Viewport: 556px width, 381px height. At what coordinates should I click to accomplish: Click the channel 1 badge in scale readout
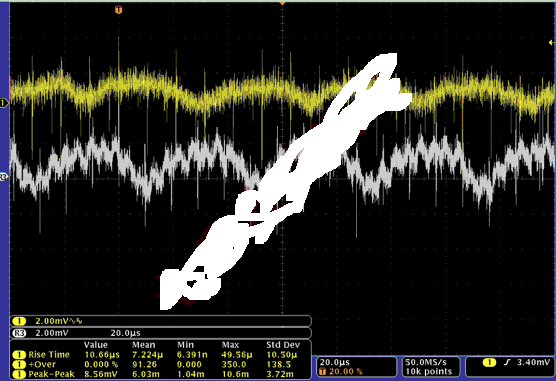(19, 321)
